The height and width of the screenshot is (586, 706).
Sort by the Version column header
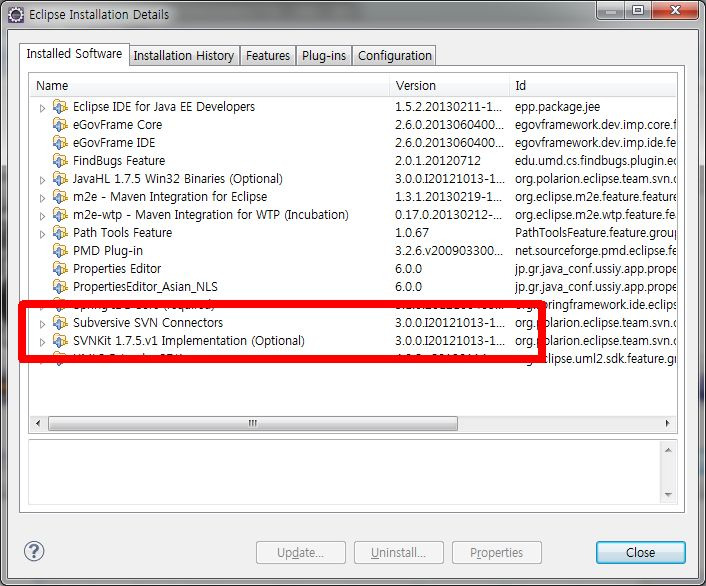(449, 86)
